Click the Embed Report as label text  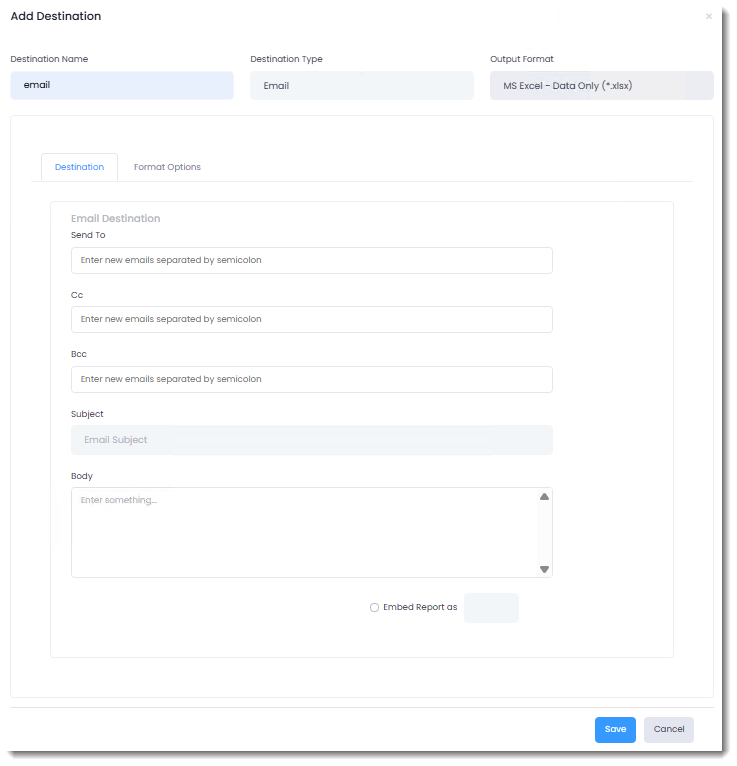tap(420, 607)
